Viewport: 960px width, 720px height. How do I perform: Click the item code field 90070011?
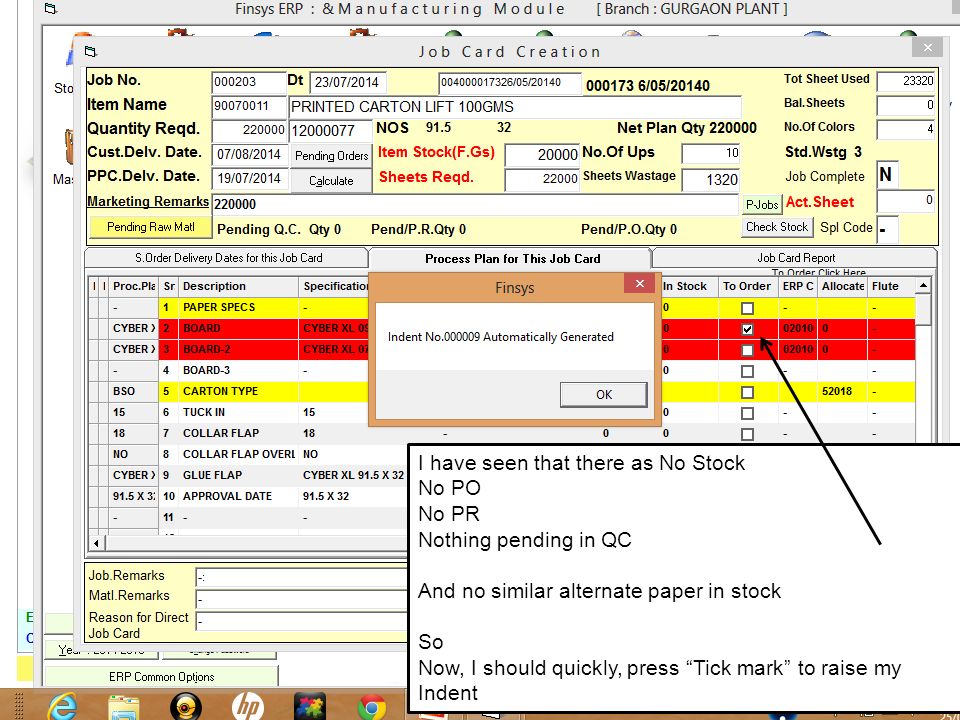click(x=249, y=107)
